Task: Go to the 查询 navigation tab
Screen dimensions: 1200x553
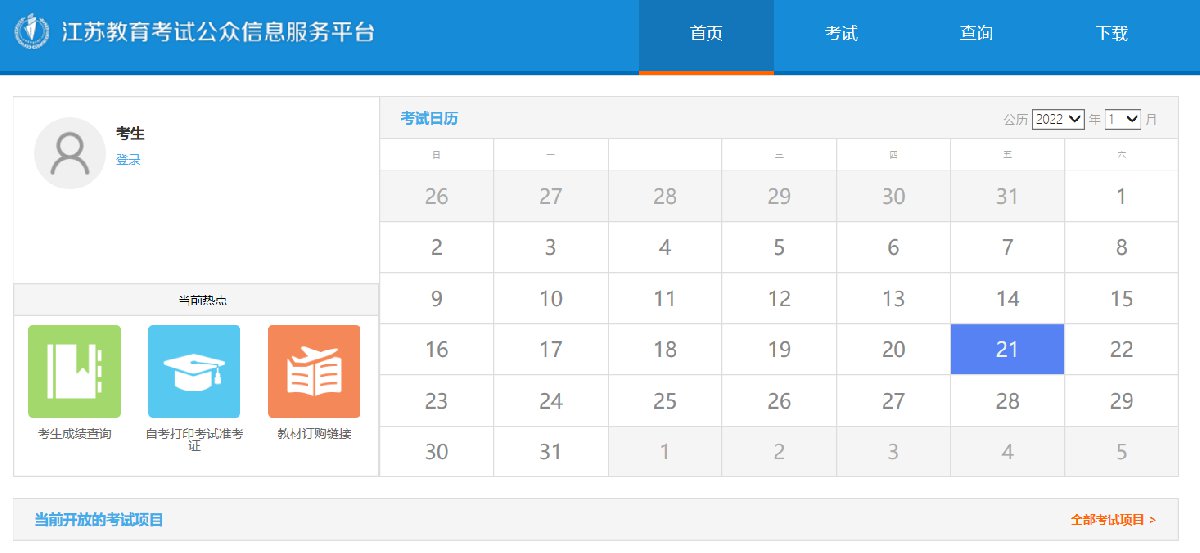Action: point(976,34)
